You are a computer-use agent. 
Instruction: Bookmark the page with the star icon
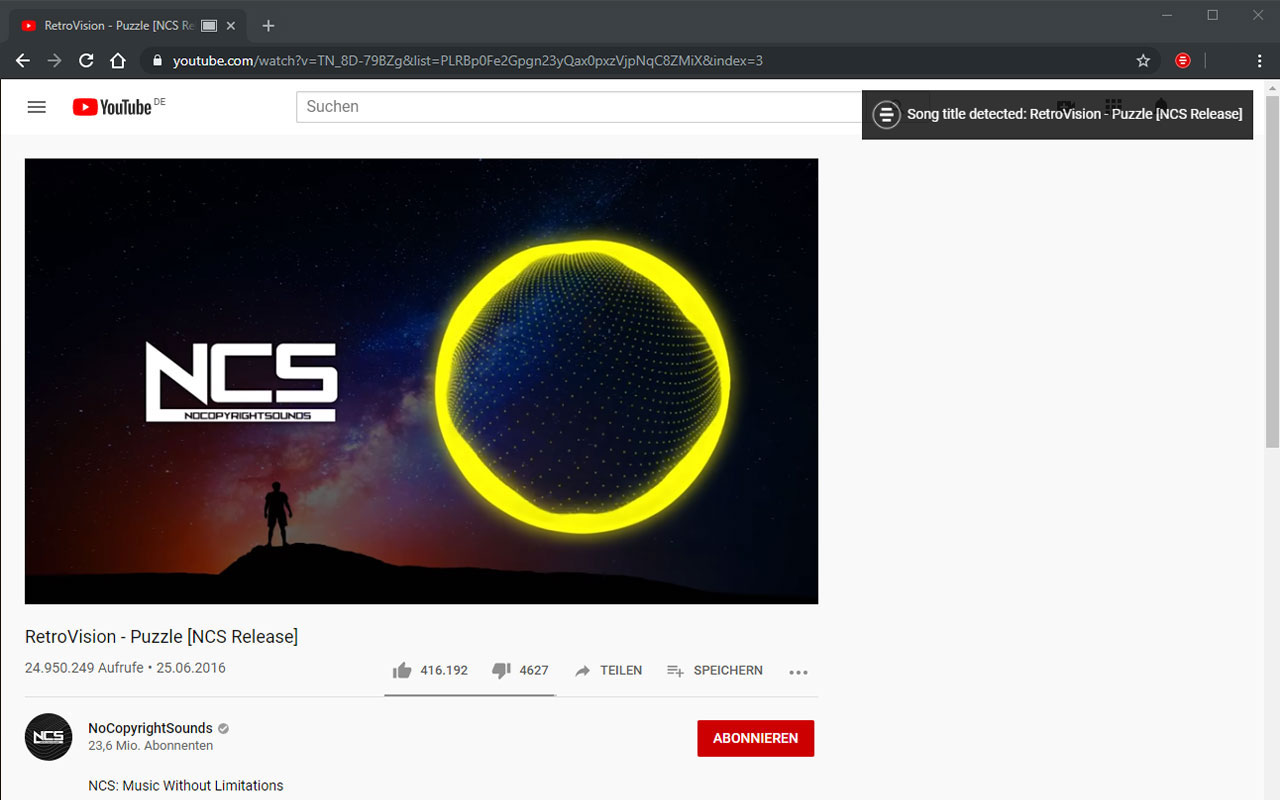pyautogui.click(x=1143, y=60)
